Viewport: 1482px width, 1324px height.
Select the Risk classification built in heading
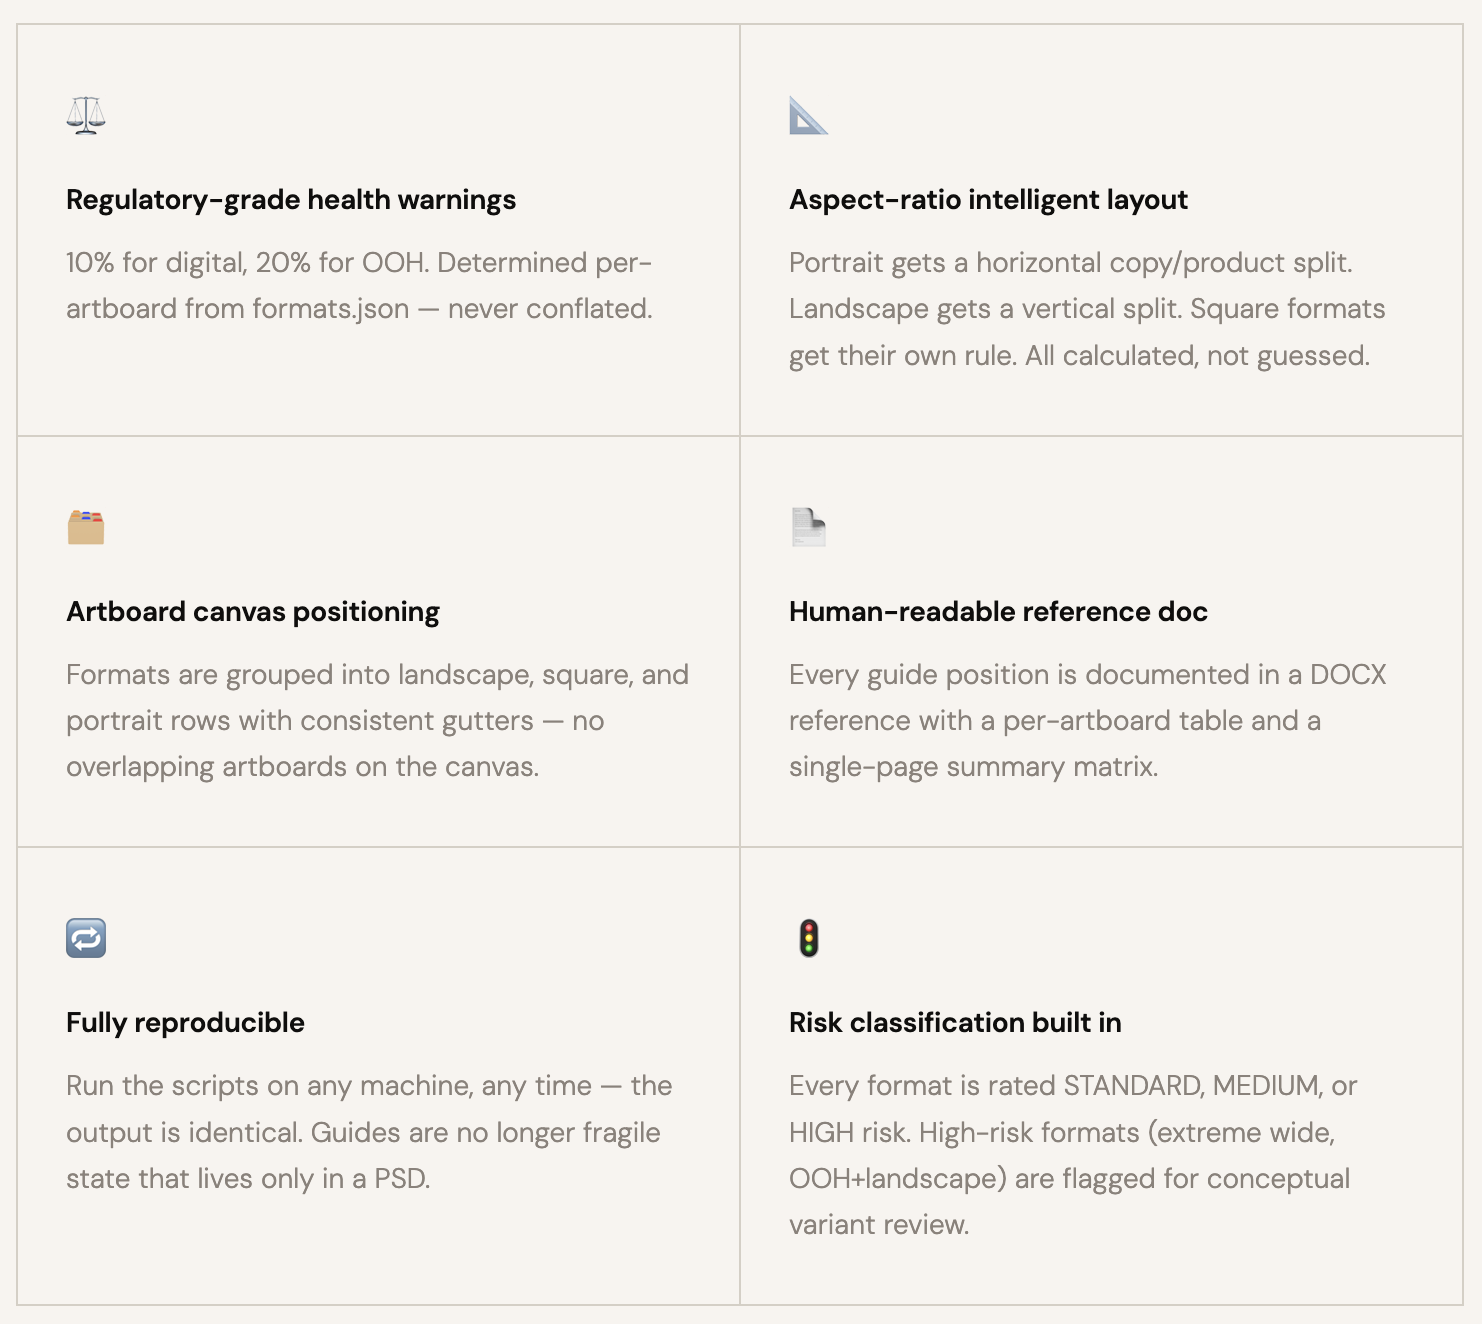point(955,1023)
